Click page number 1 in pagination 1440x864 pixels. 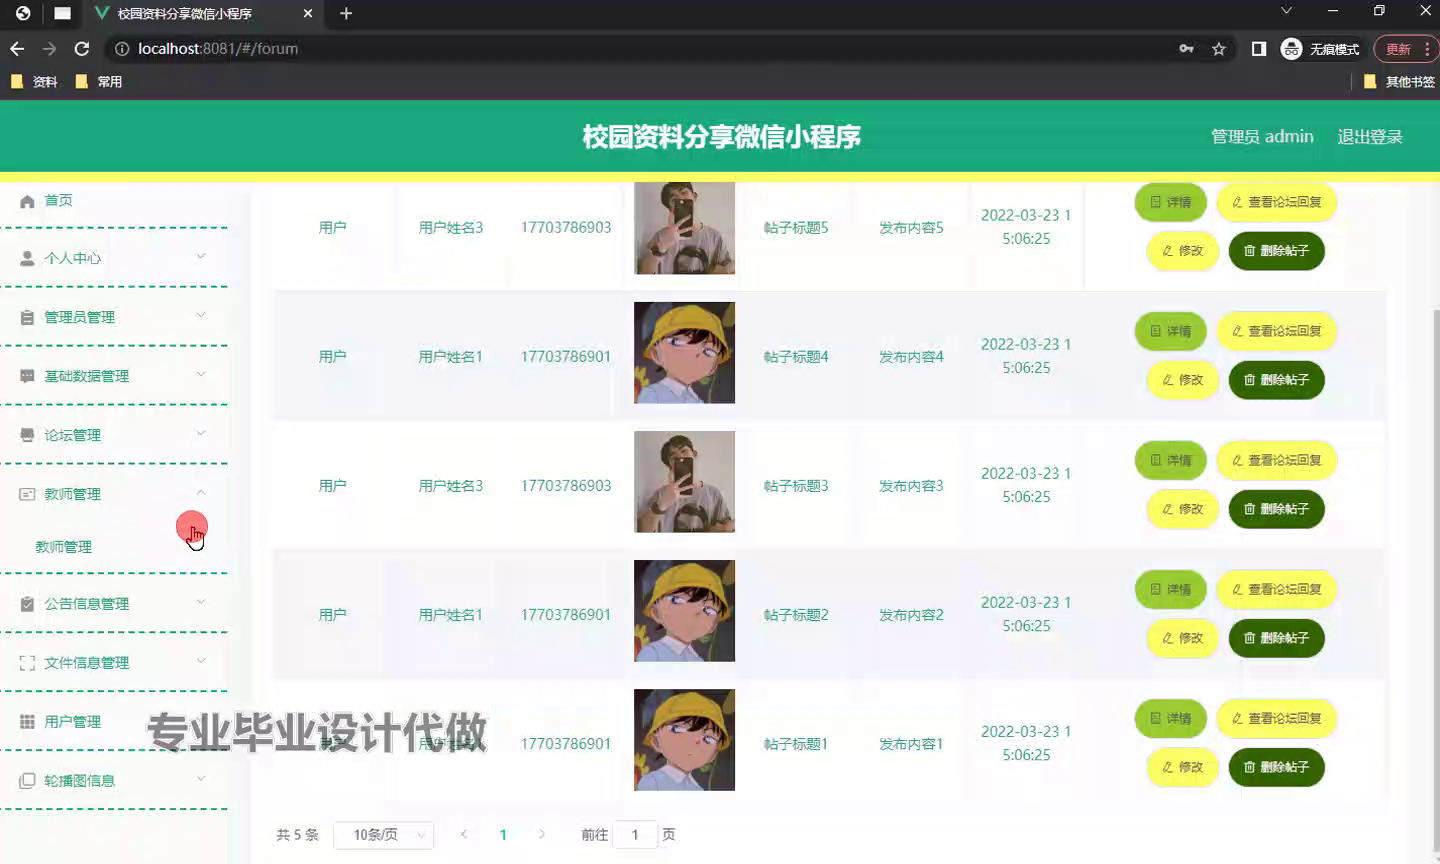pyautogui.click(x=503, y=835)
